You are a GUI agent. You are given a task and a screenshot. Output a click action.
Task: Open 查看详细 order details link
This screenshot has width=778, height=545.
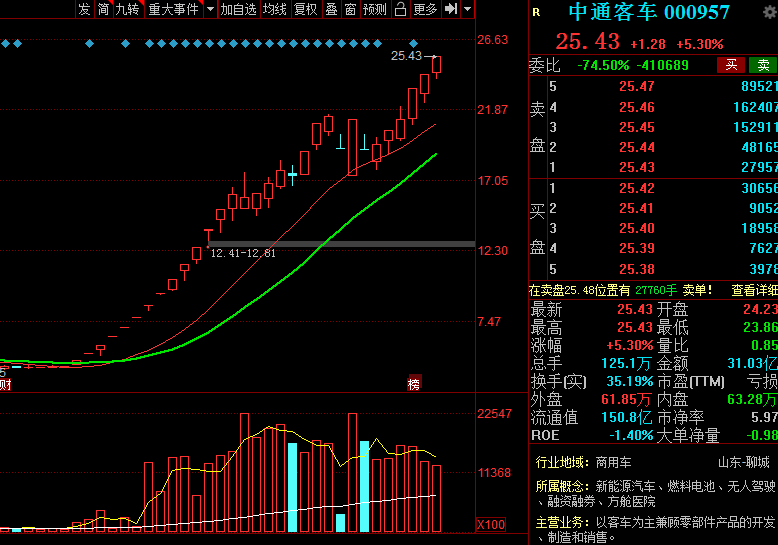coord(754,290)
